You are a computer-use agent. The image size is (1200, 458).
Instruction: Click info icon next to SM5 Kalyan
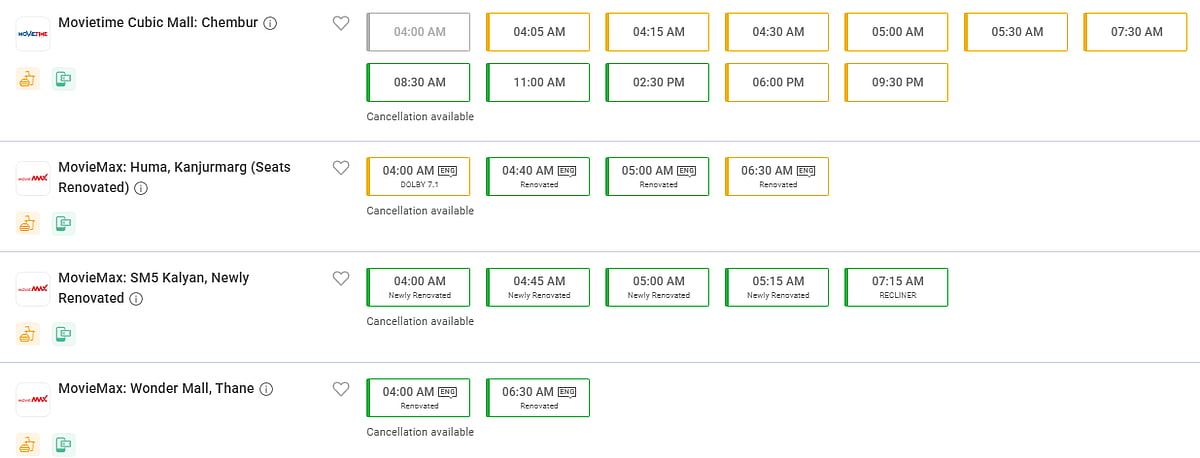(136, 299)
